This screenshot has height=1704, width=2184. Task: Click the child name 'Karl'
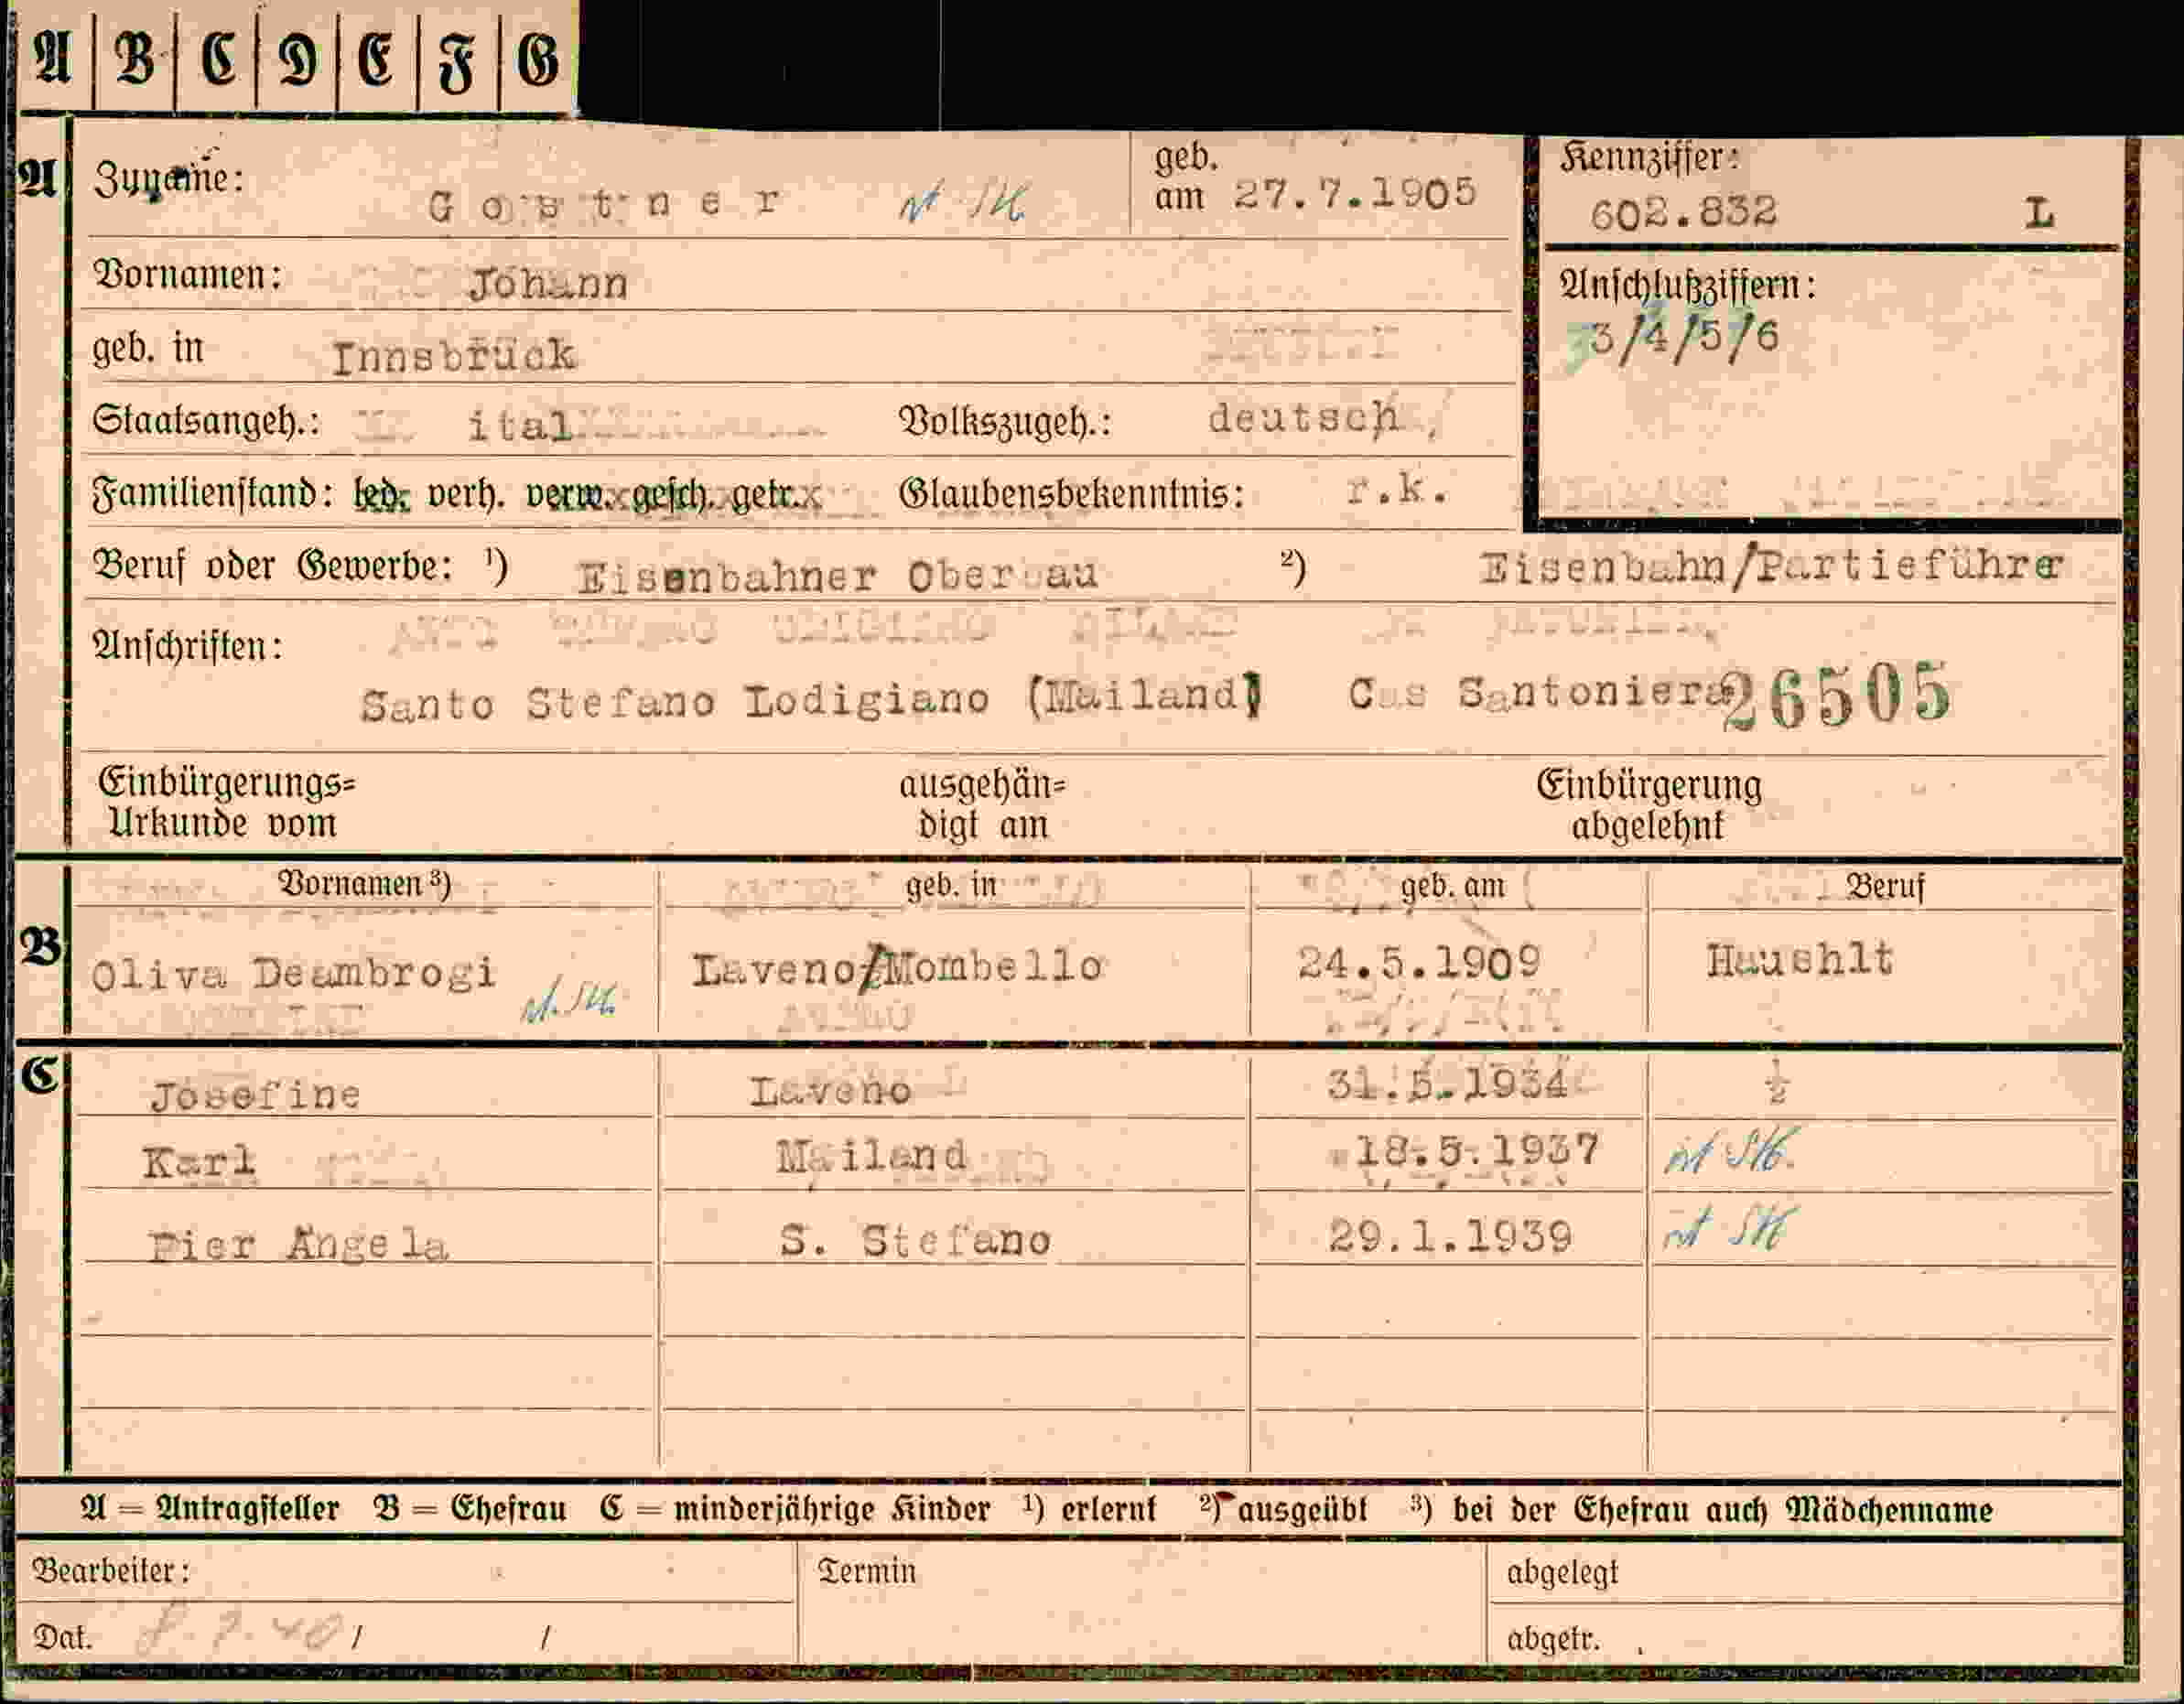198,1162
